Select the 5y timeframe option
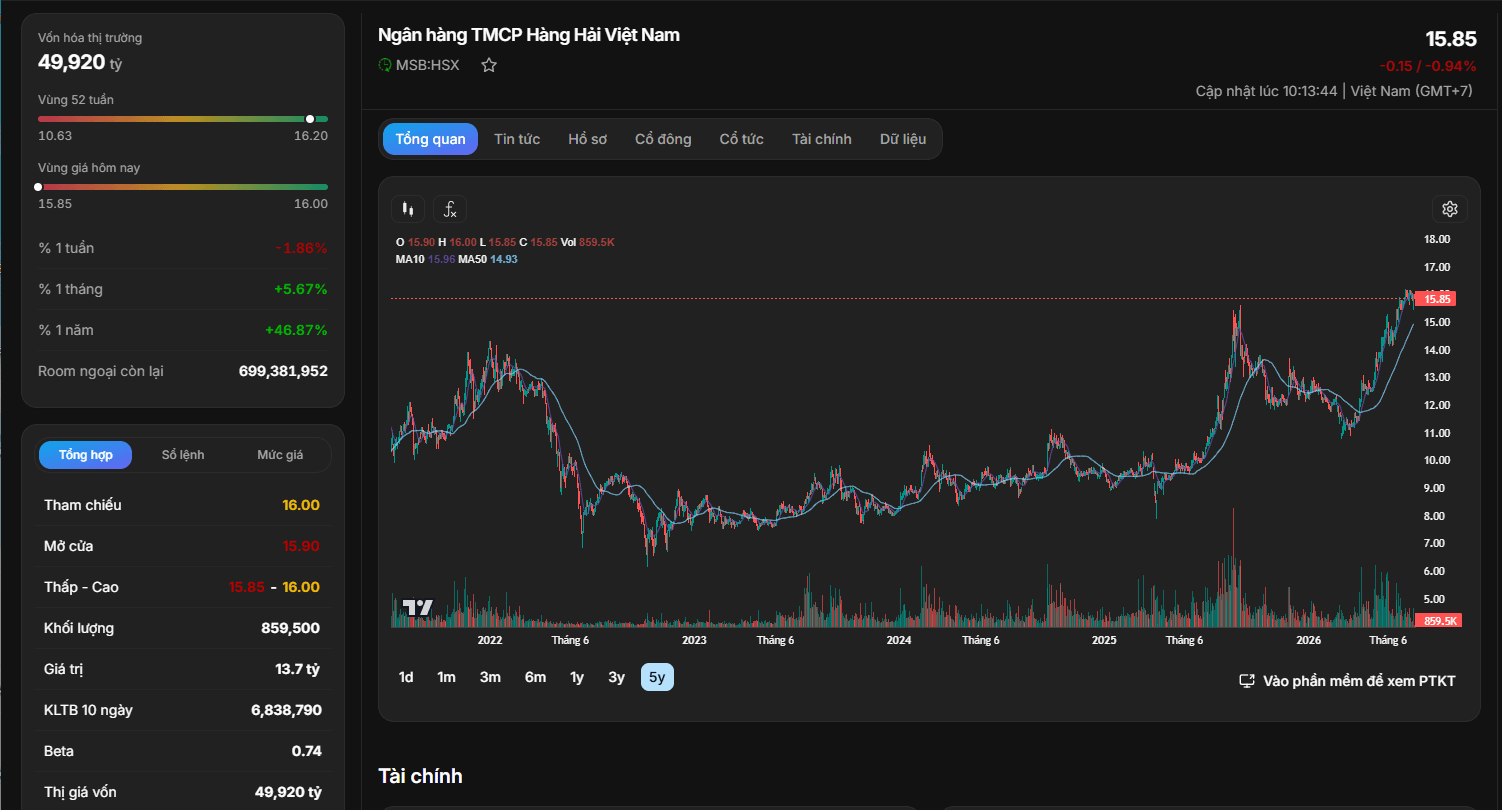The width and height of the screenshot is (1502, 810). click(657, 677)
